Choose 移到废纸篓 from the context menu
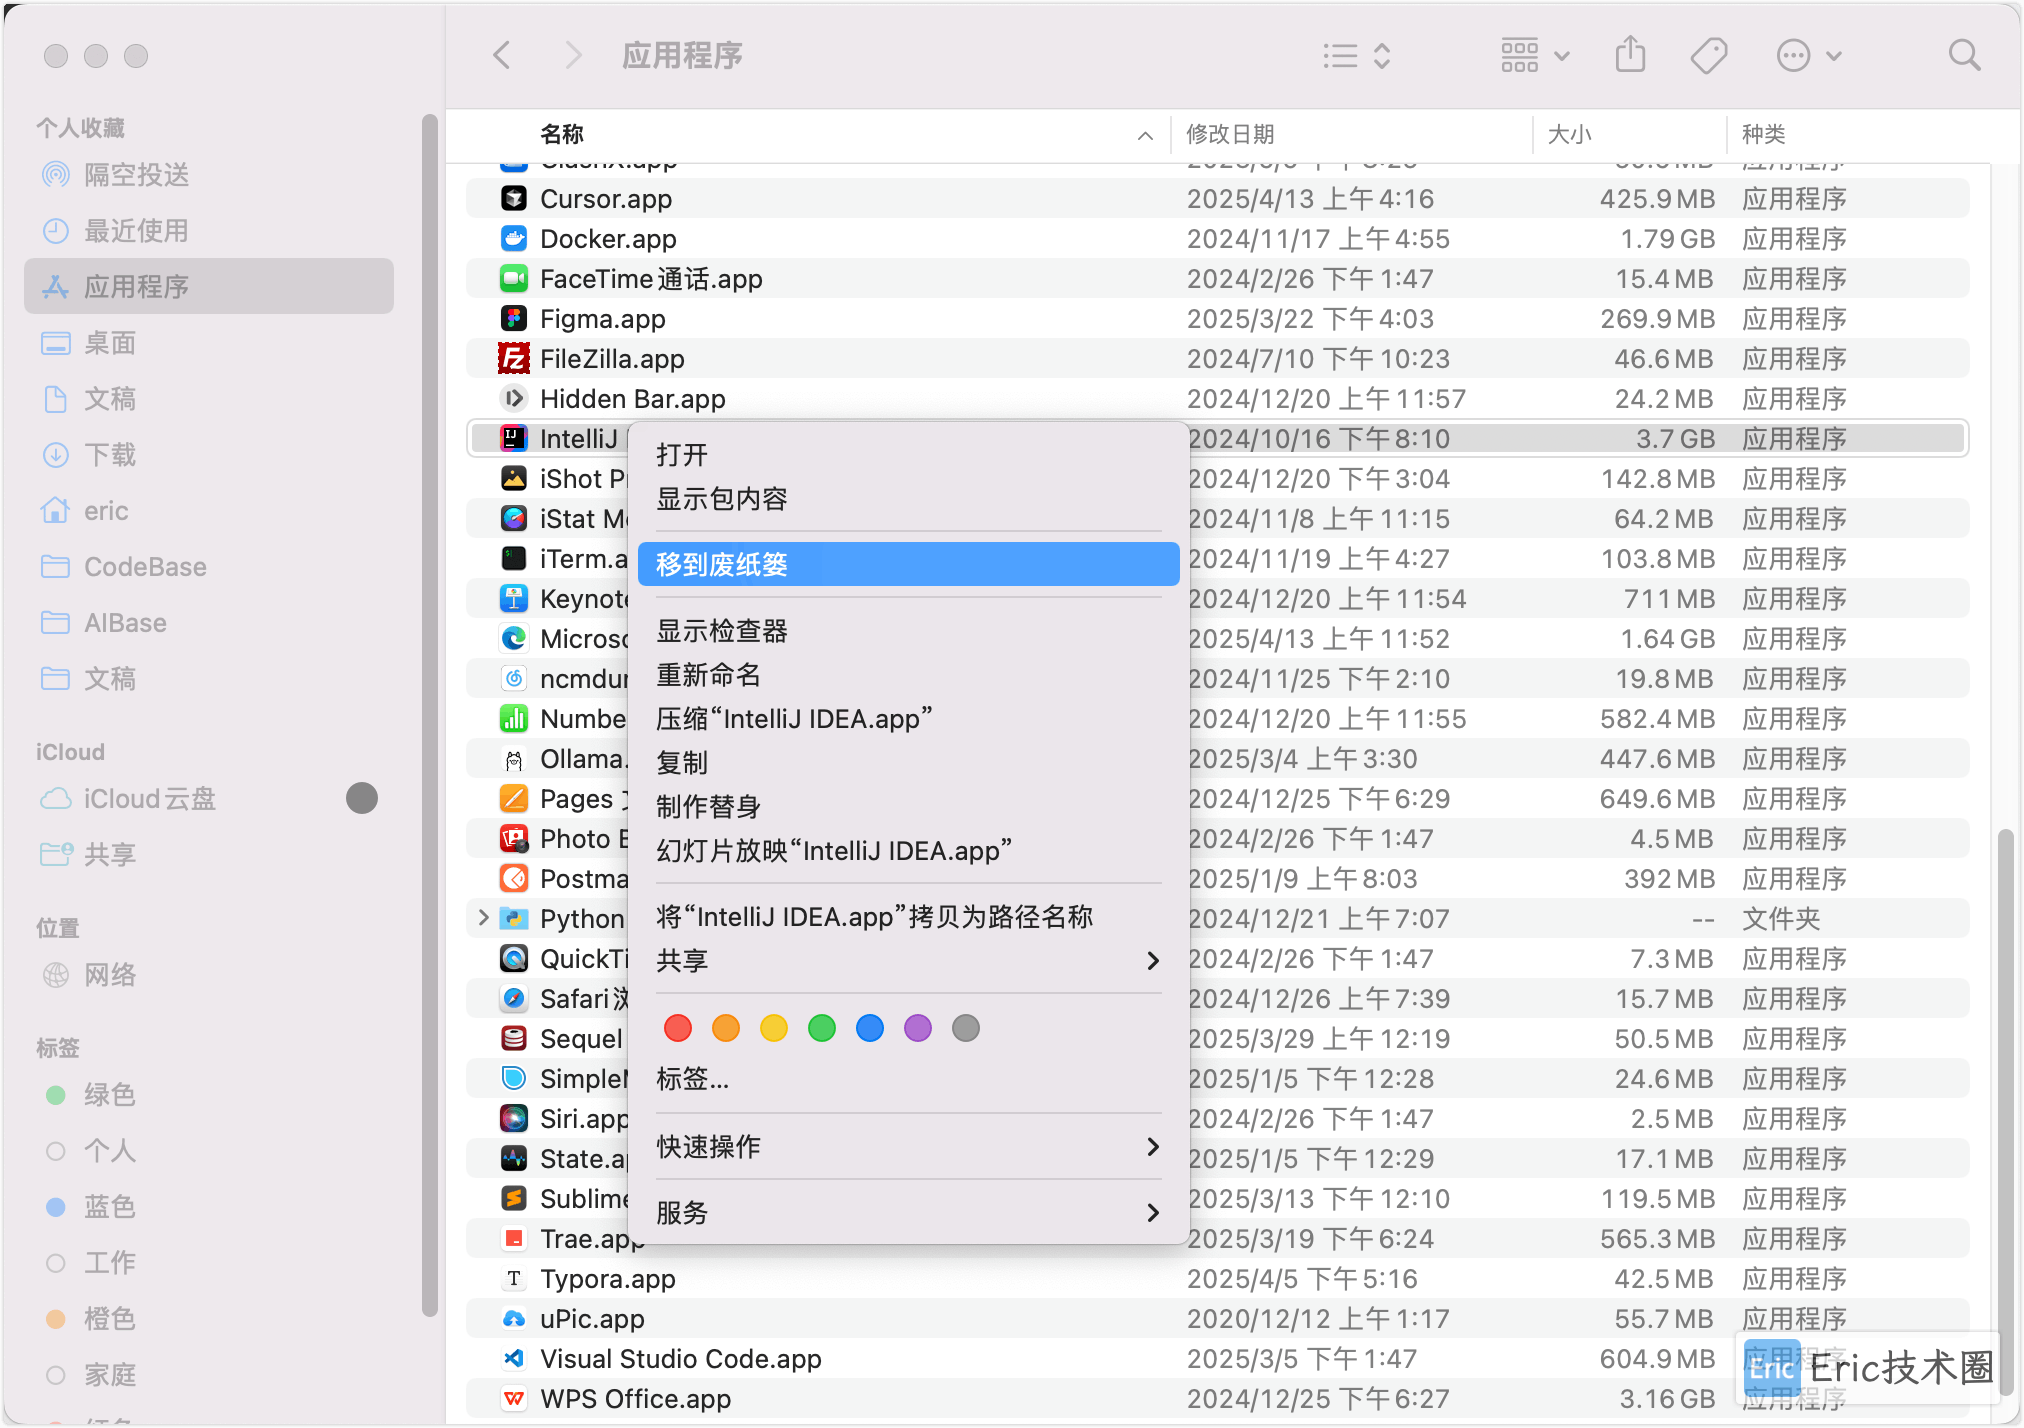Image resolution: width=2024 pixels, height=1428 pixels. click(x=908, y=565)
